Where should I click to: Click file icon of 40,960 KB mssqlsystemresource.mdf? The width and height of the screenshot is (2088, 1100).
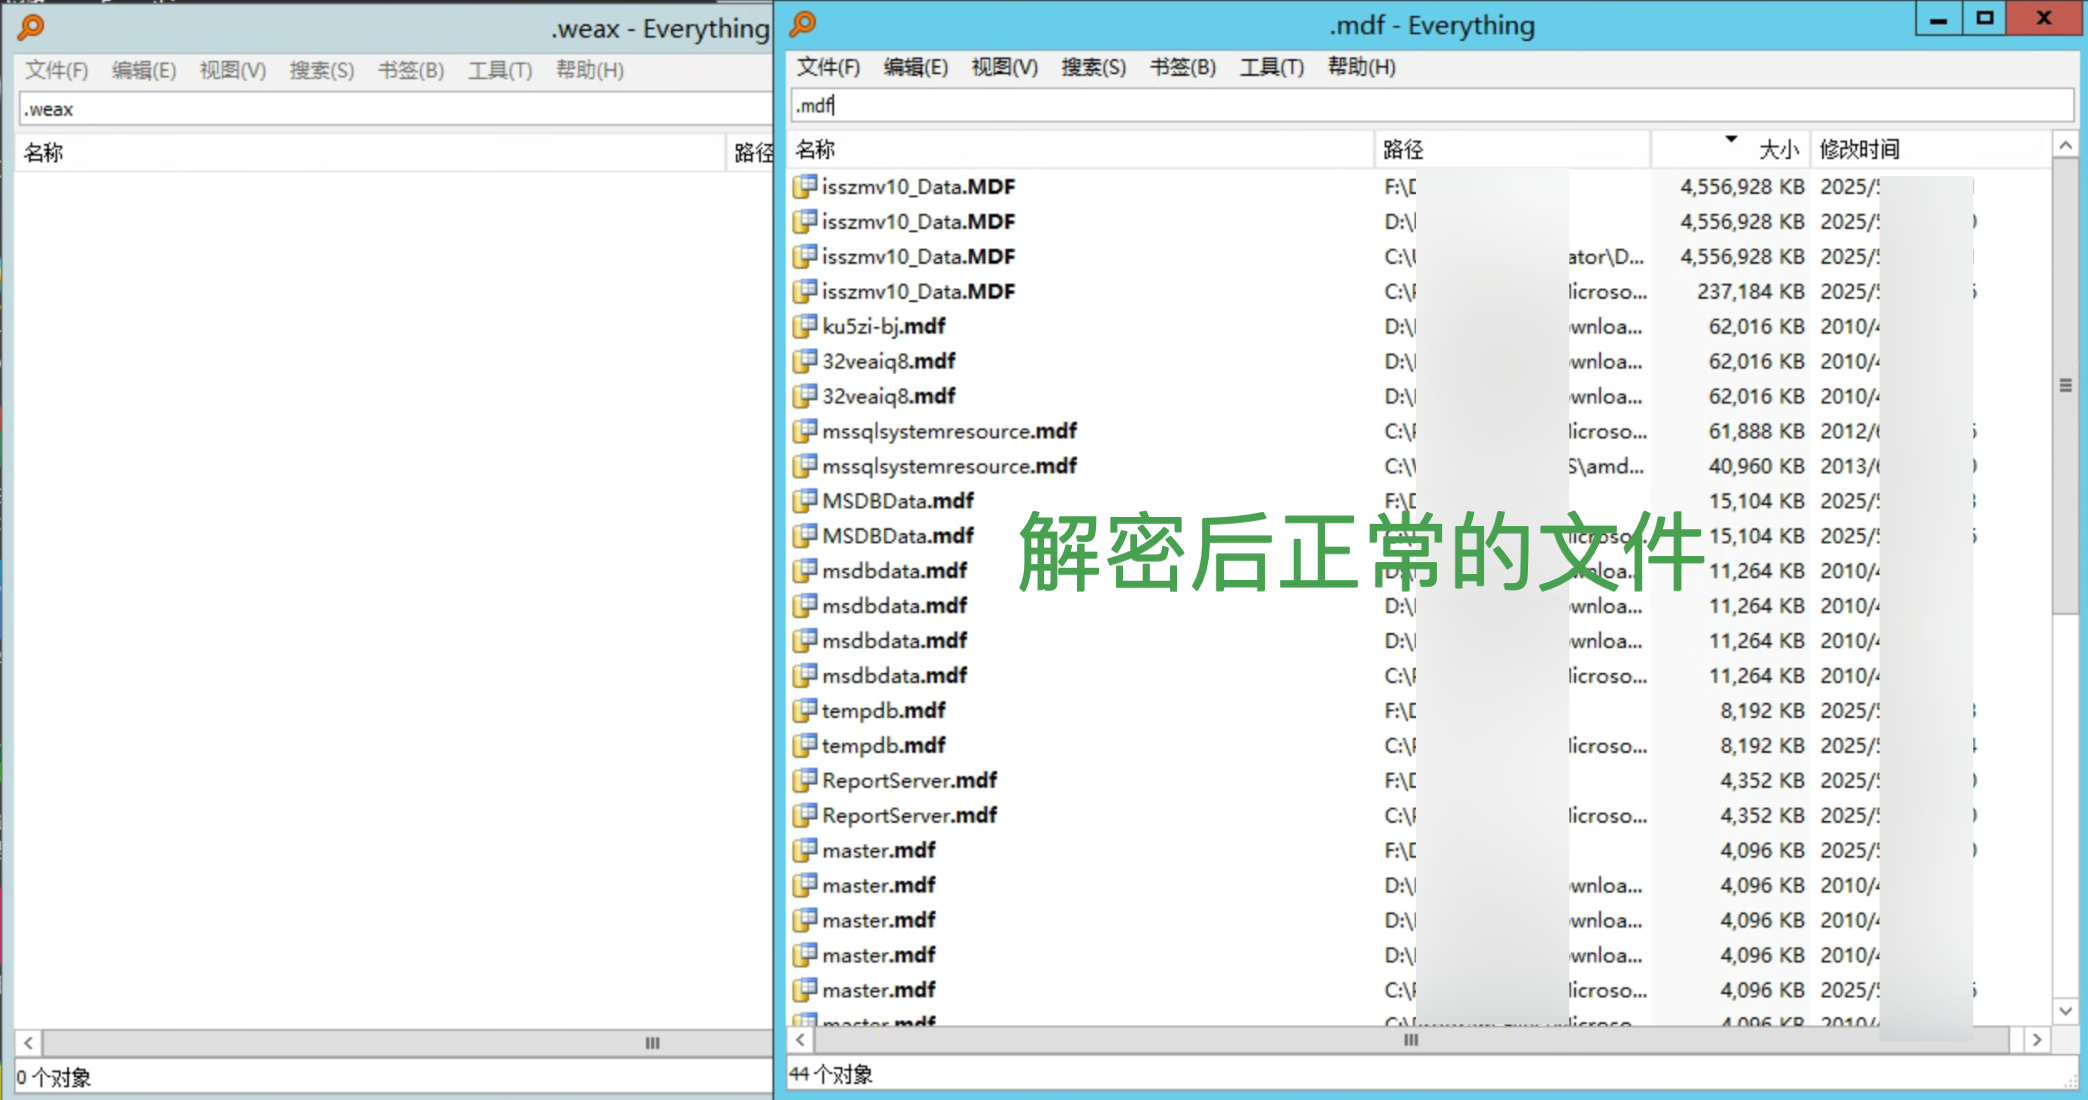(x=804, y=466)
